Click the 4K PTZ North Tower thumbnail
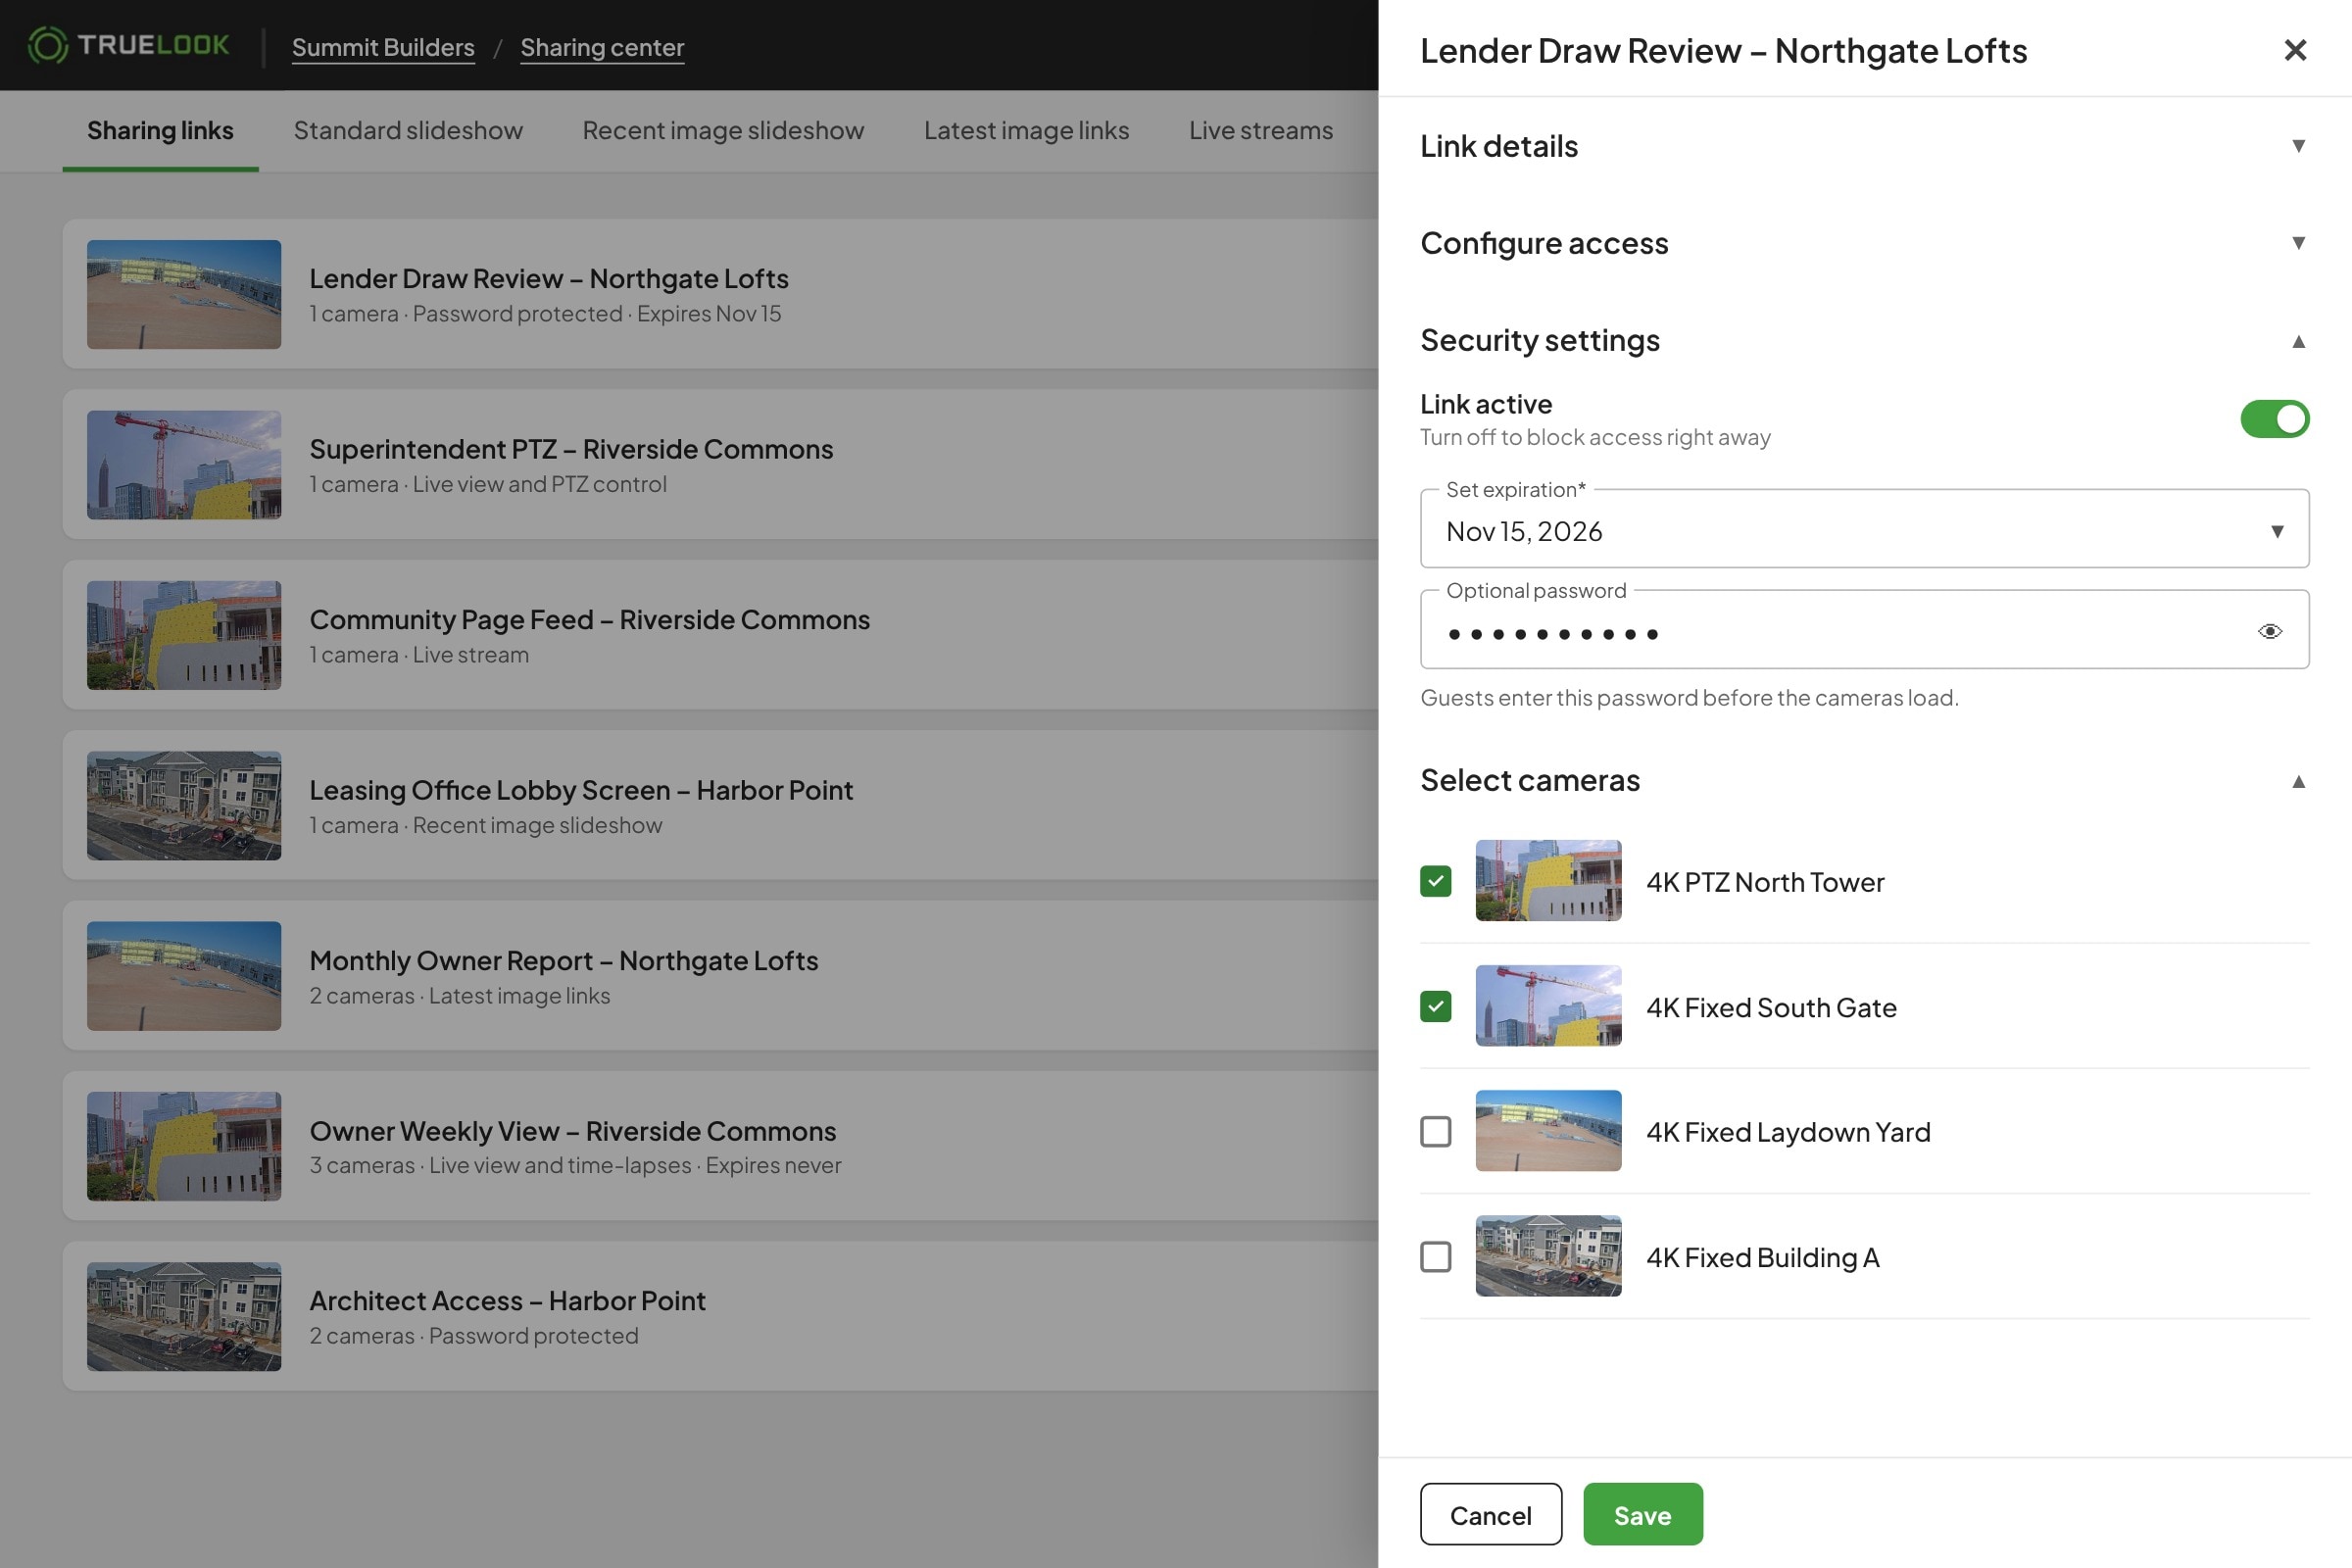 click(1548, 881)
